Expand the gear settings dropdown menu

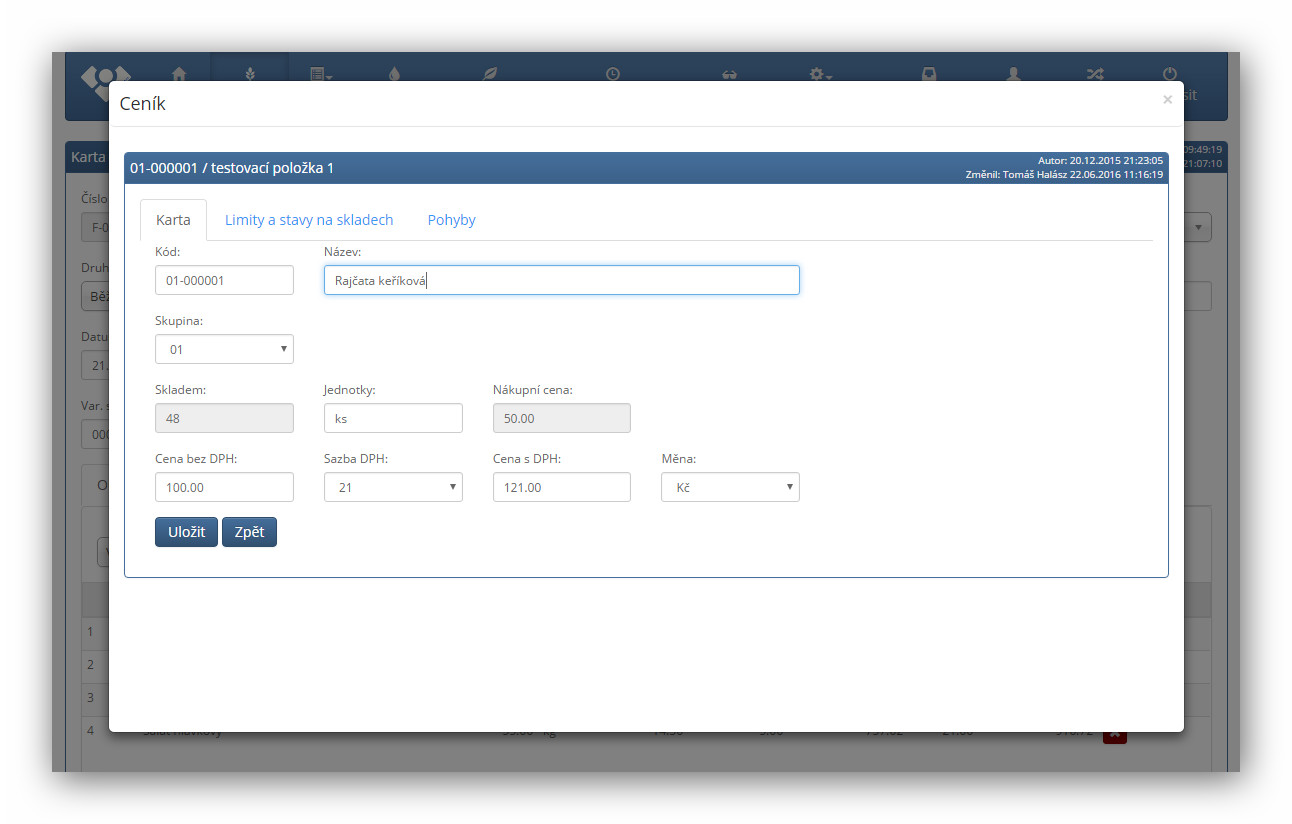coord(820,74)
